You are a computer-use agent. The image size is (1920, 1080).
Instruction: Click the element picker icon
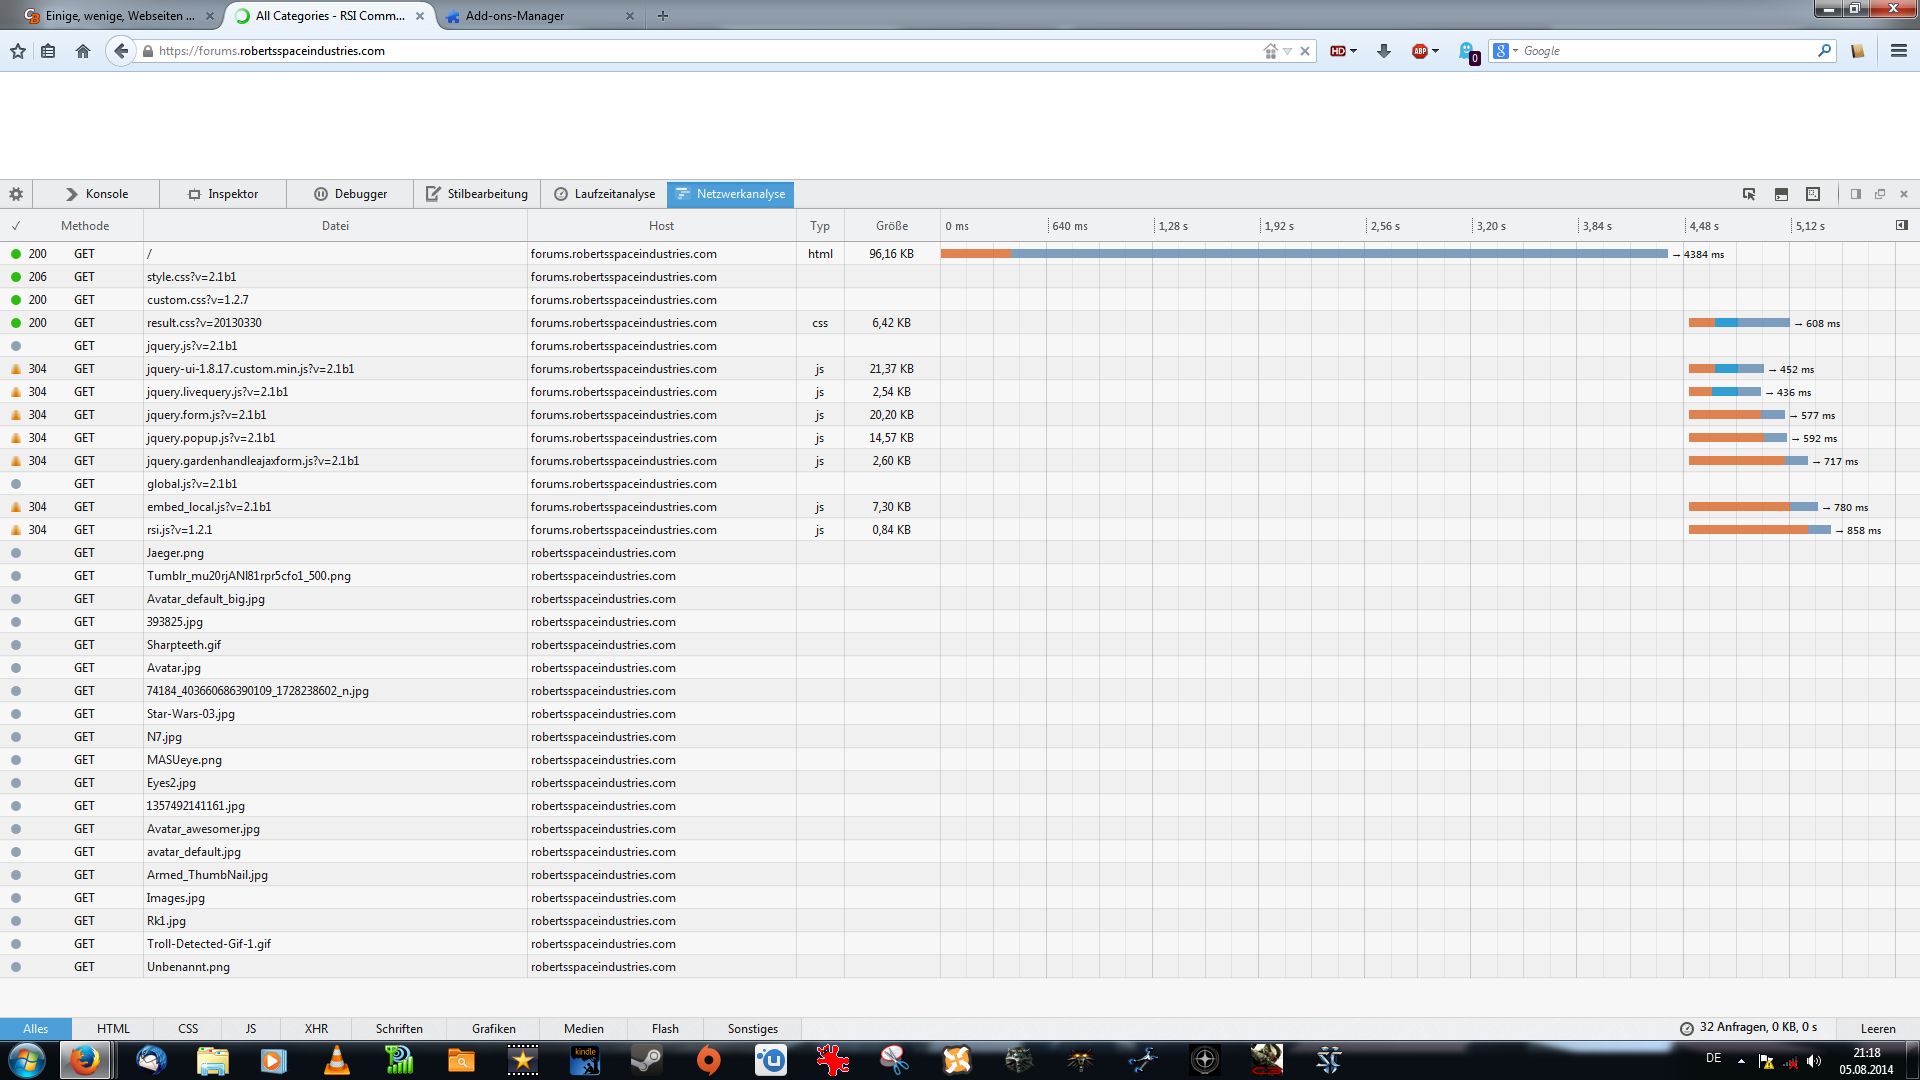pos(1749,194)
